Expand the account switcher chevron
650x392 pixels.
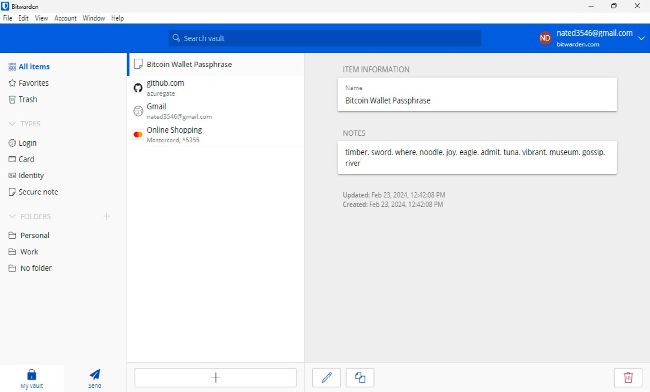[641, 38]
